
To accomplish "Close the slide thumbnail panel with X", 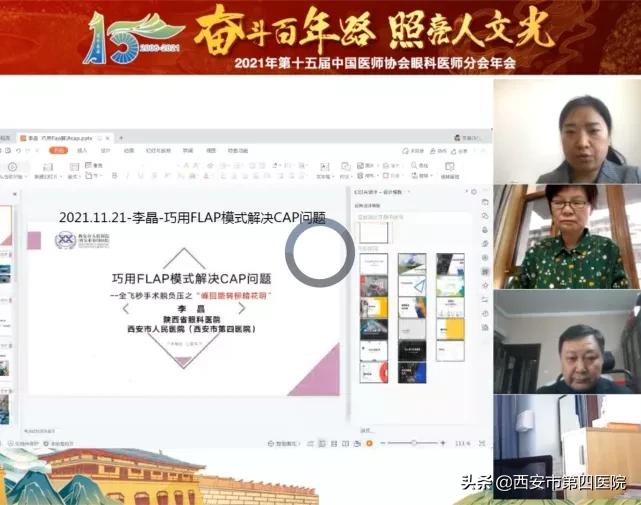I will pos(15,194).
